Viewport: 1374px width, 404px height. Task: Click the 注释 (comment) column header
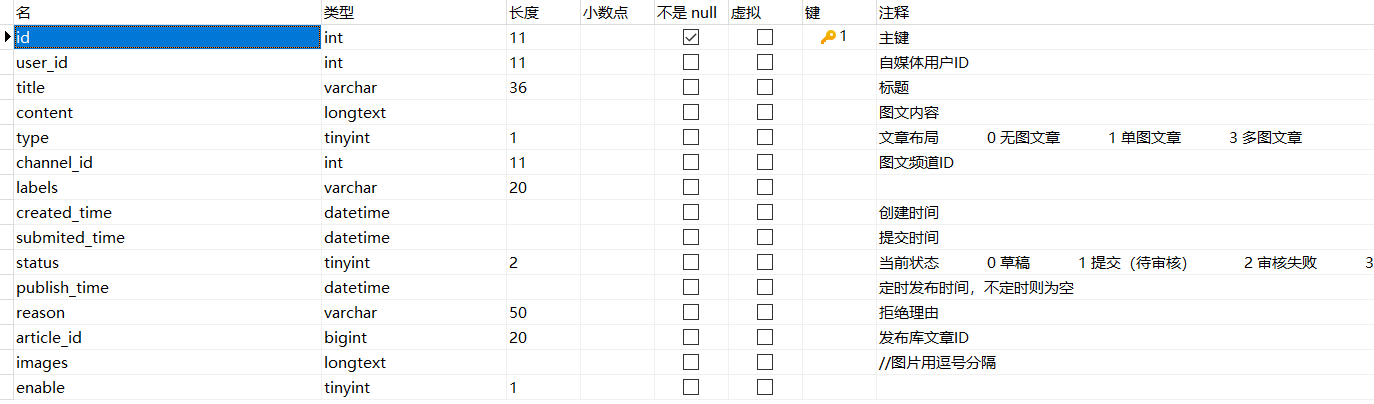click(x=894, y=12)
